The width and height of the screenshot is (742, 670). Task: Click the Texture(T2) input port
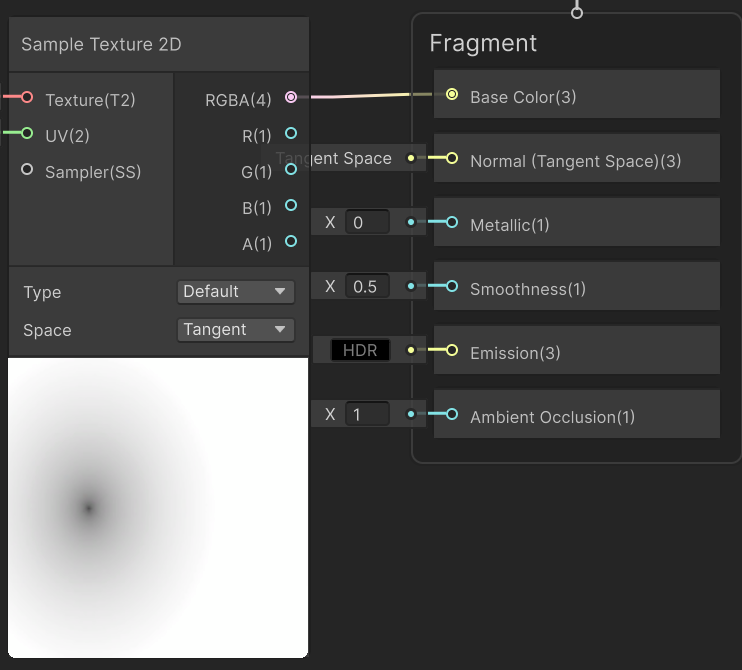tap(27, 97)
